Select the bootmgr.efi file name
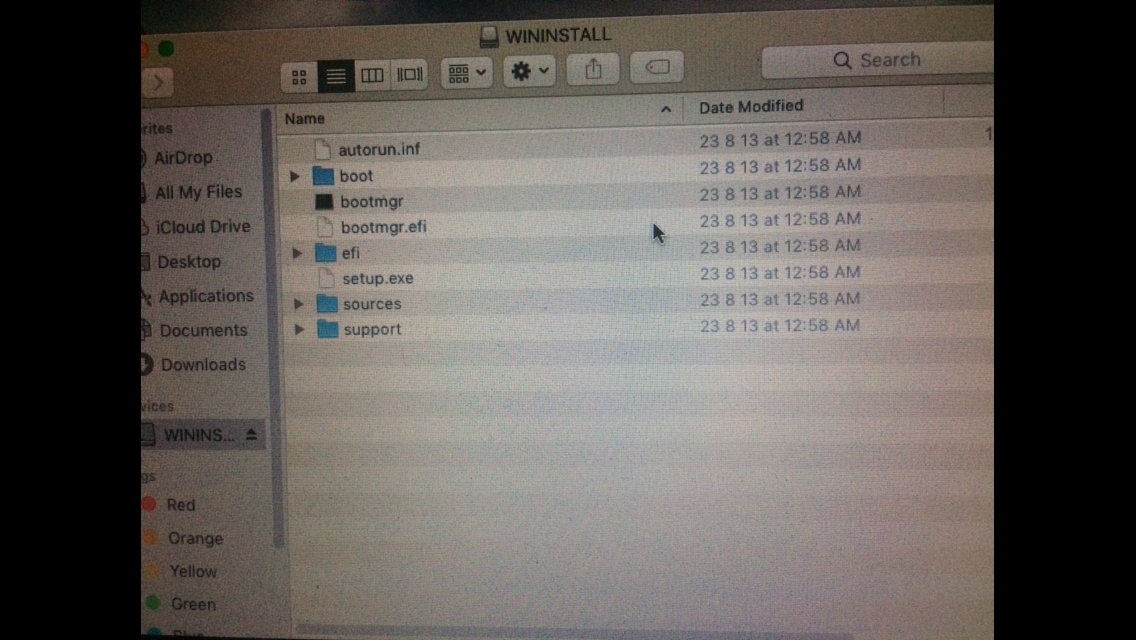 (x=384, y=227)
